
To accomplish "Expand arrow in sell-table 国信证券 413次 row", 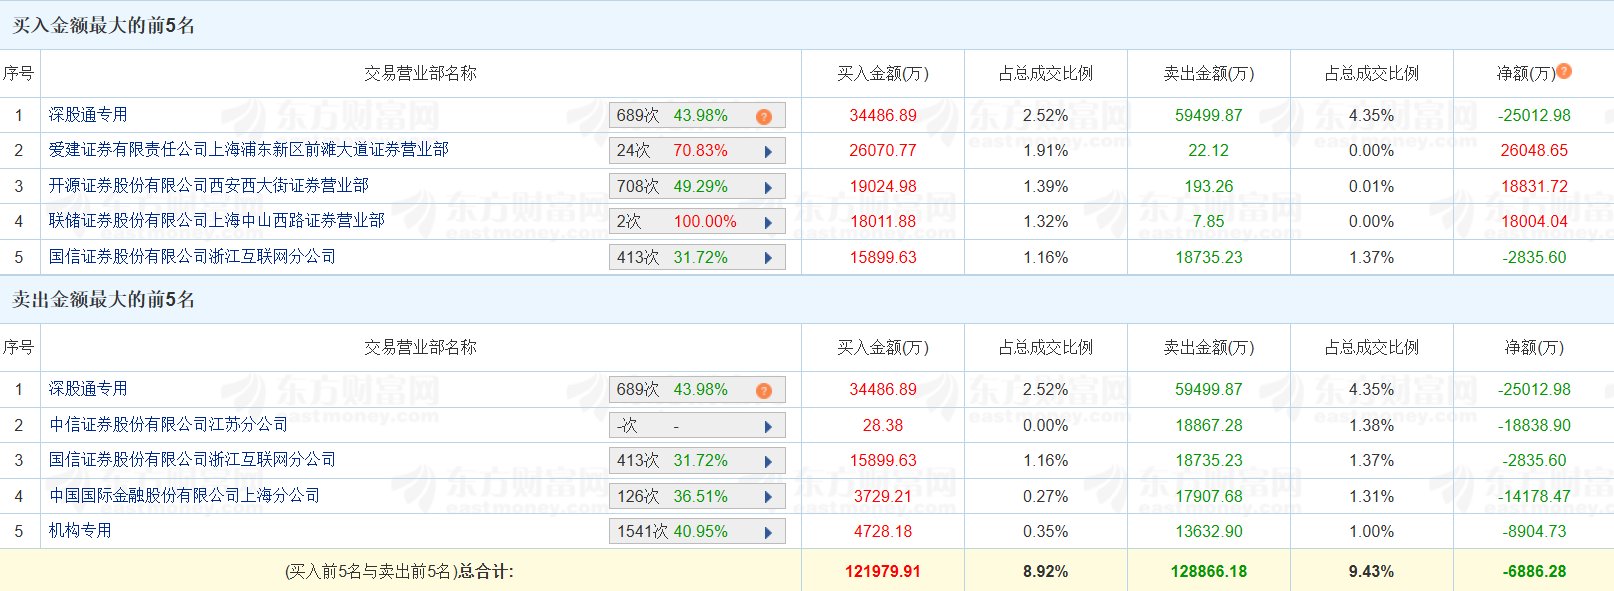I will point(768,461).
